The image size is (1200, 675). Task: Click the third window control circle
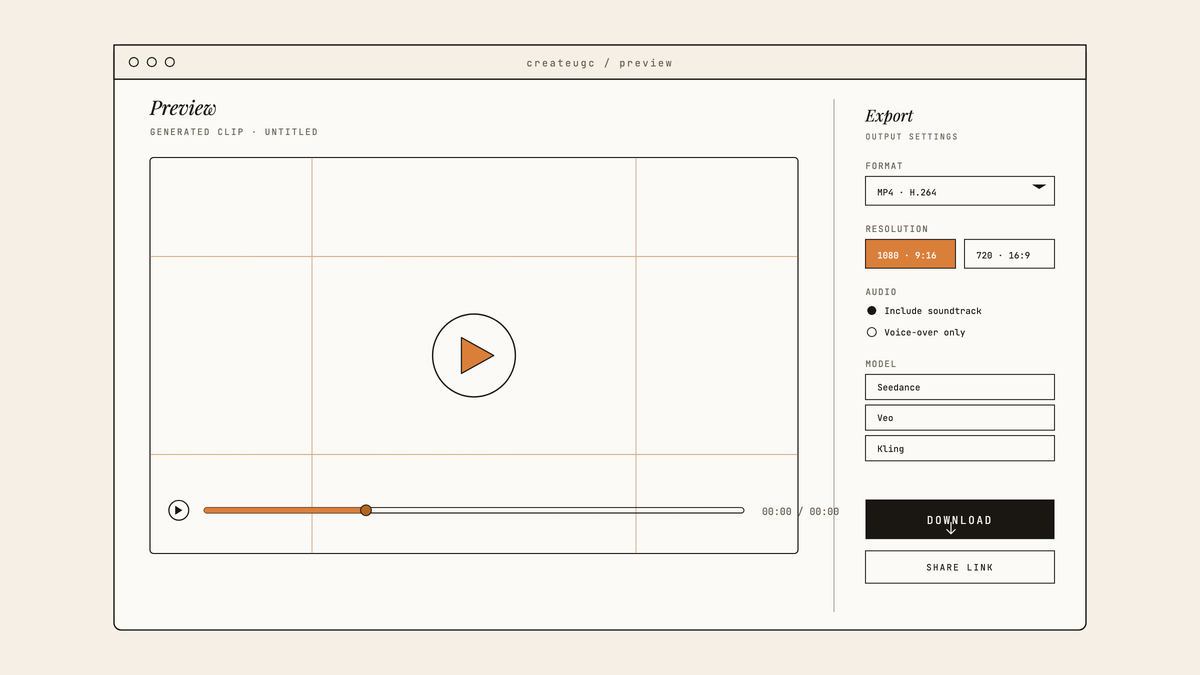(170, 62)
